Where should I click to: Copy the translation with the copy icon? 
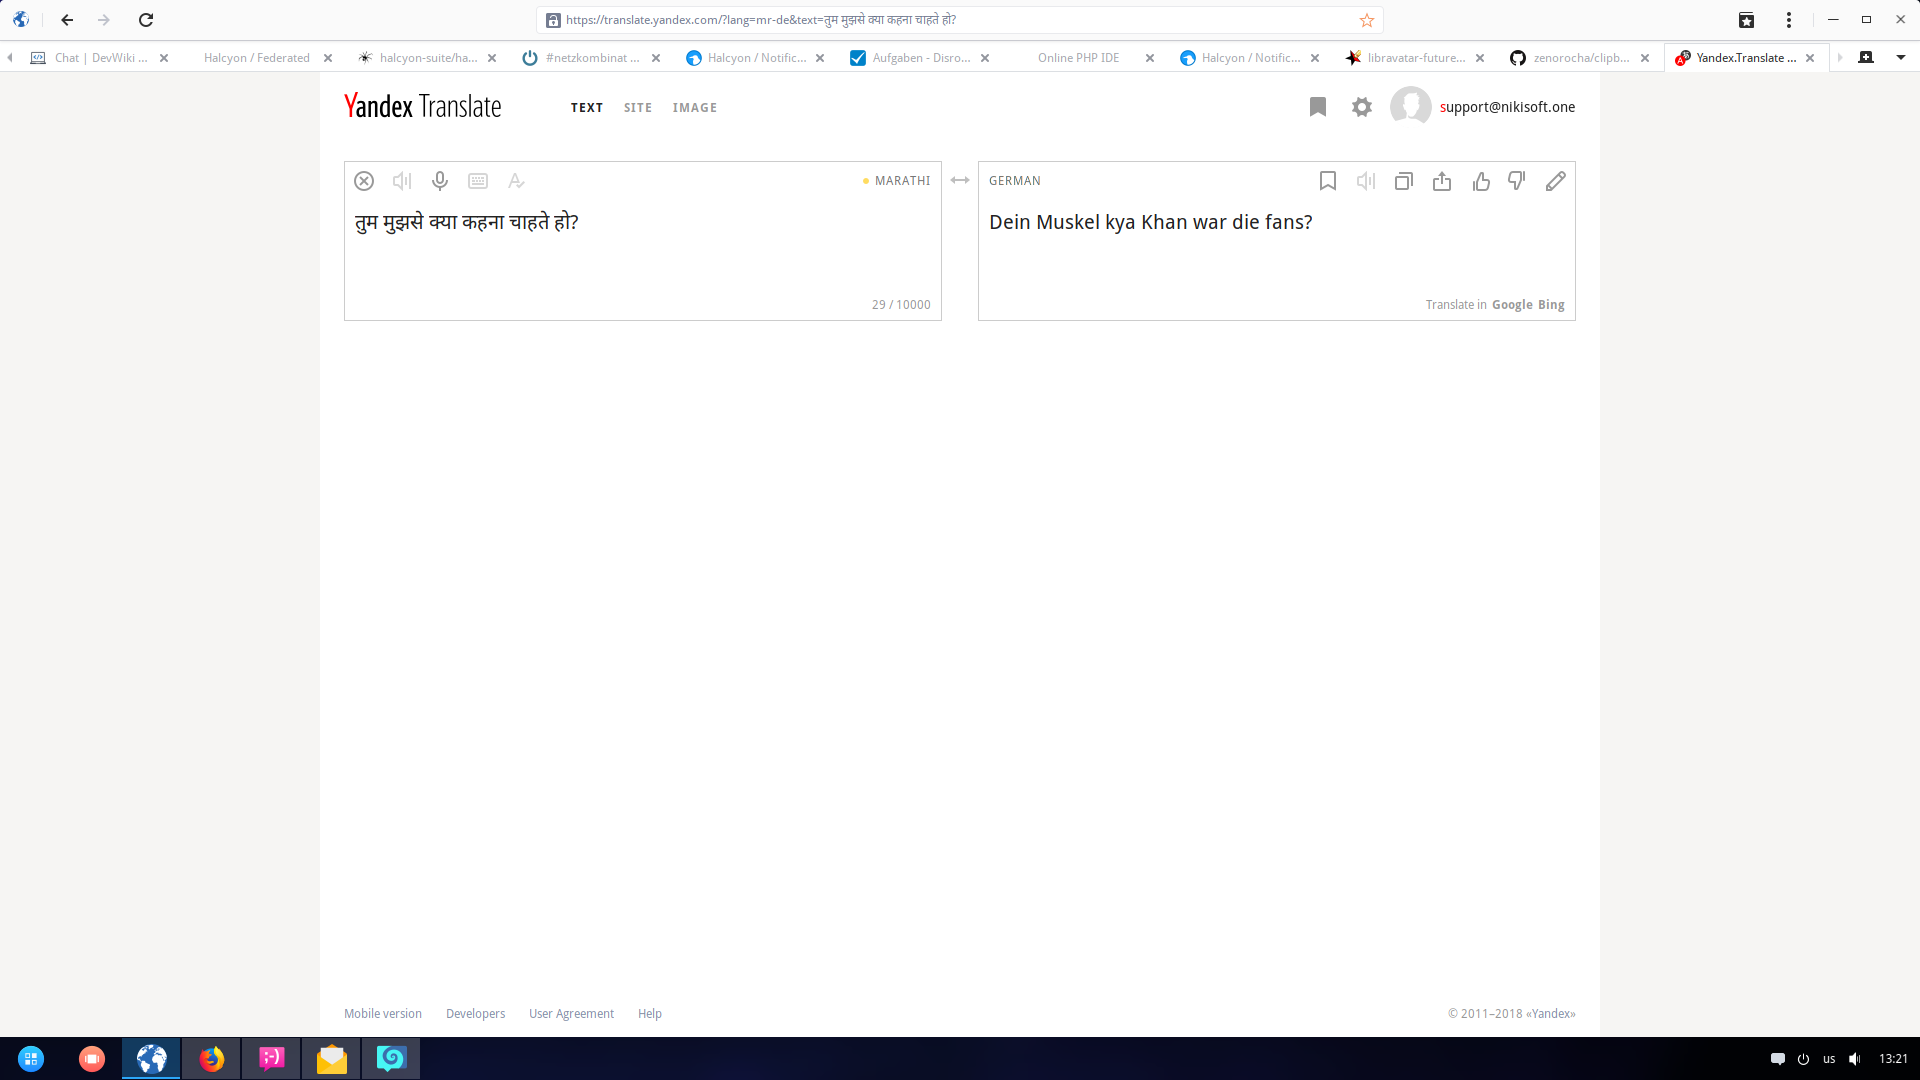[1404, 181]
